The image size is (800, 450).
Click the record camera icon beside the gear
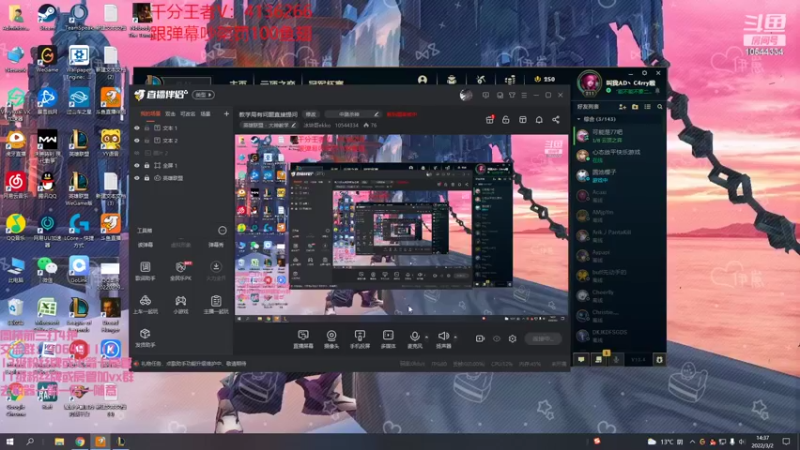480,339
